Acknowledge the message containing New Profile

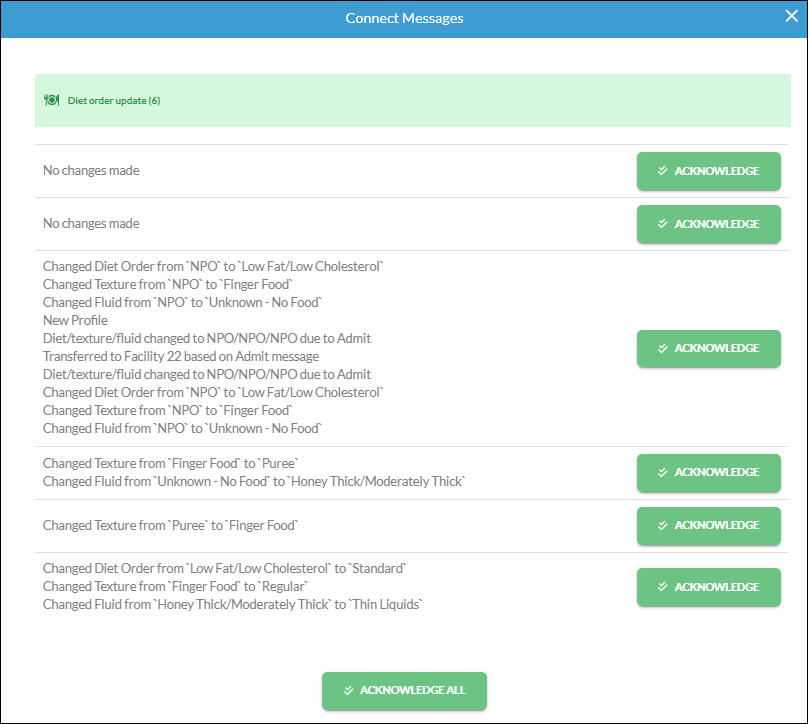[709, 348]
